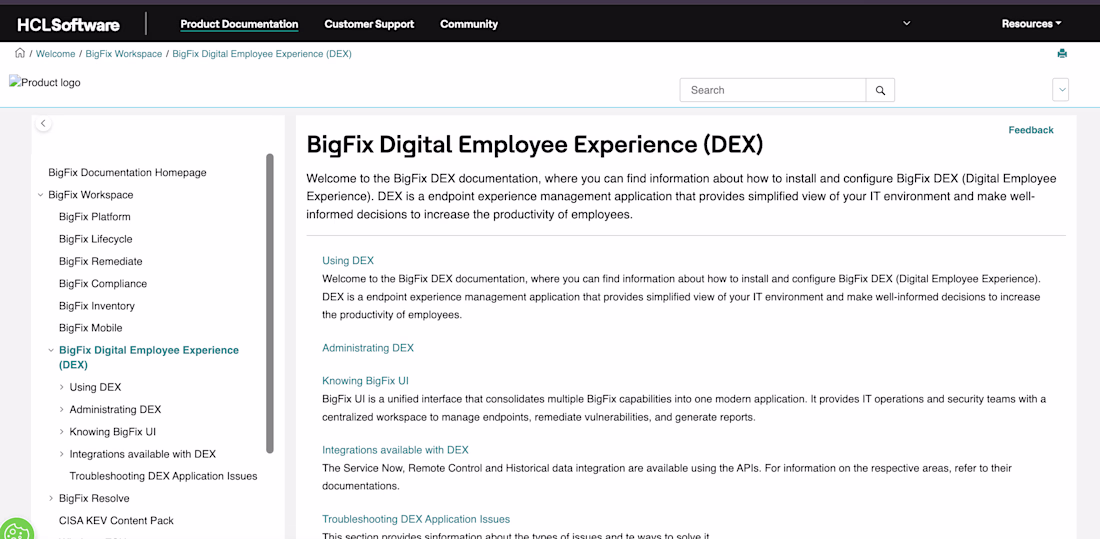
Task: Expand Using DEX in sidebar
Action: [x=62, y=387]
